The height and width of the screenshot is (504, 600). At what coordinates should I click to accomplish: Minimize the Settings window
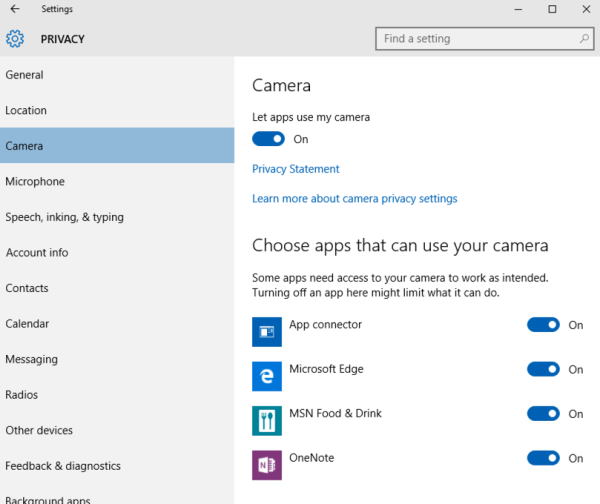[x=518, y=9]
